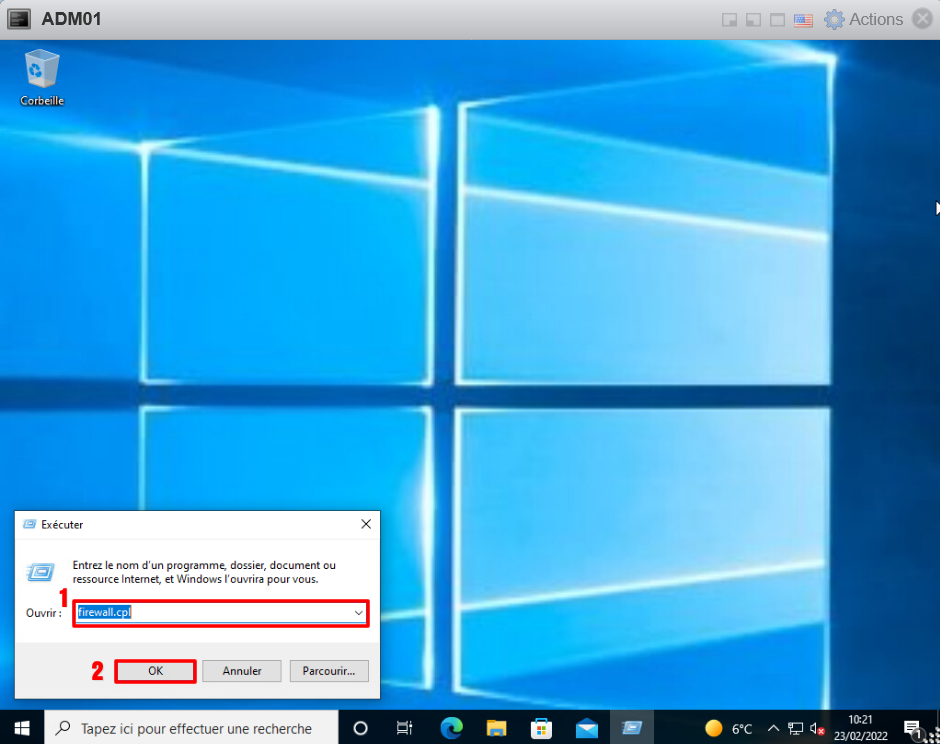
Task: Expand the Ouvrir combo box dropdown arrow
Action: click(358, 613)
